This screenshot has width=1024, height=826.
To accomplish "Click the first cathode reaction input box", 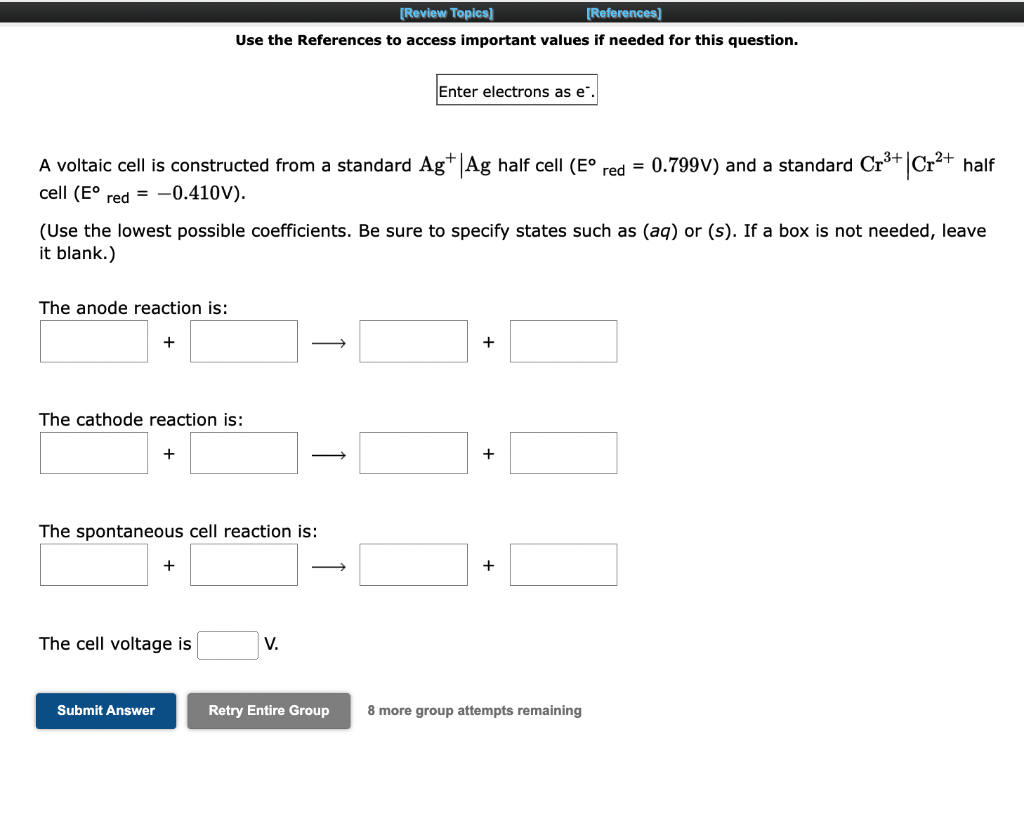I will click(93, 452).
